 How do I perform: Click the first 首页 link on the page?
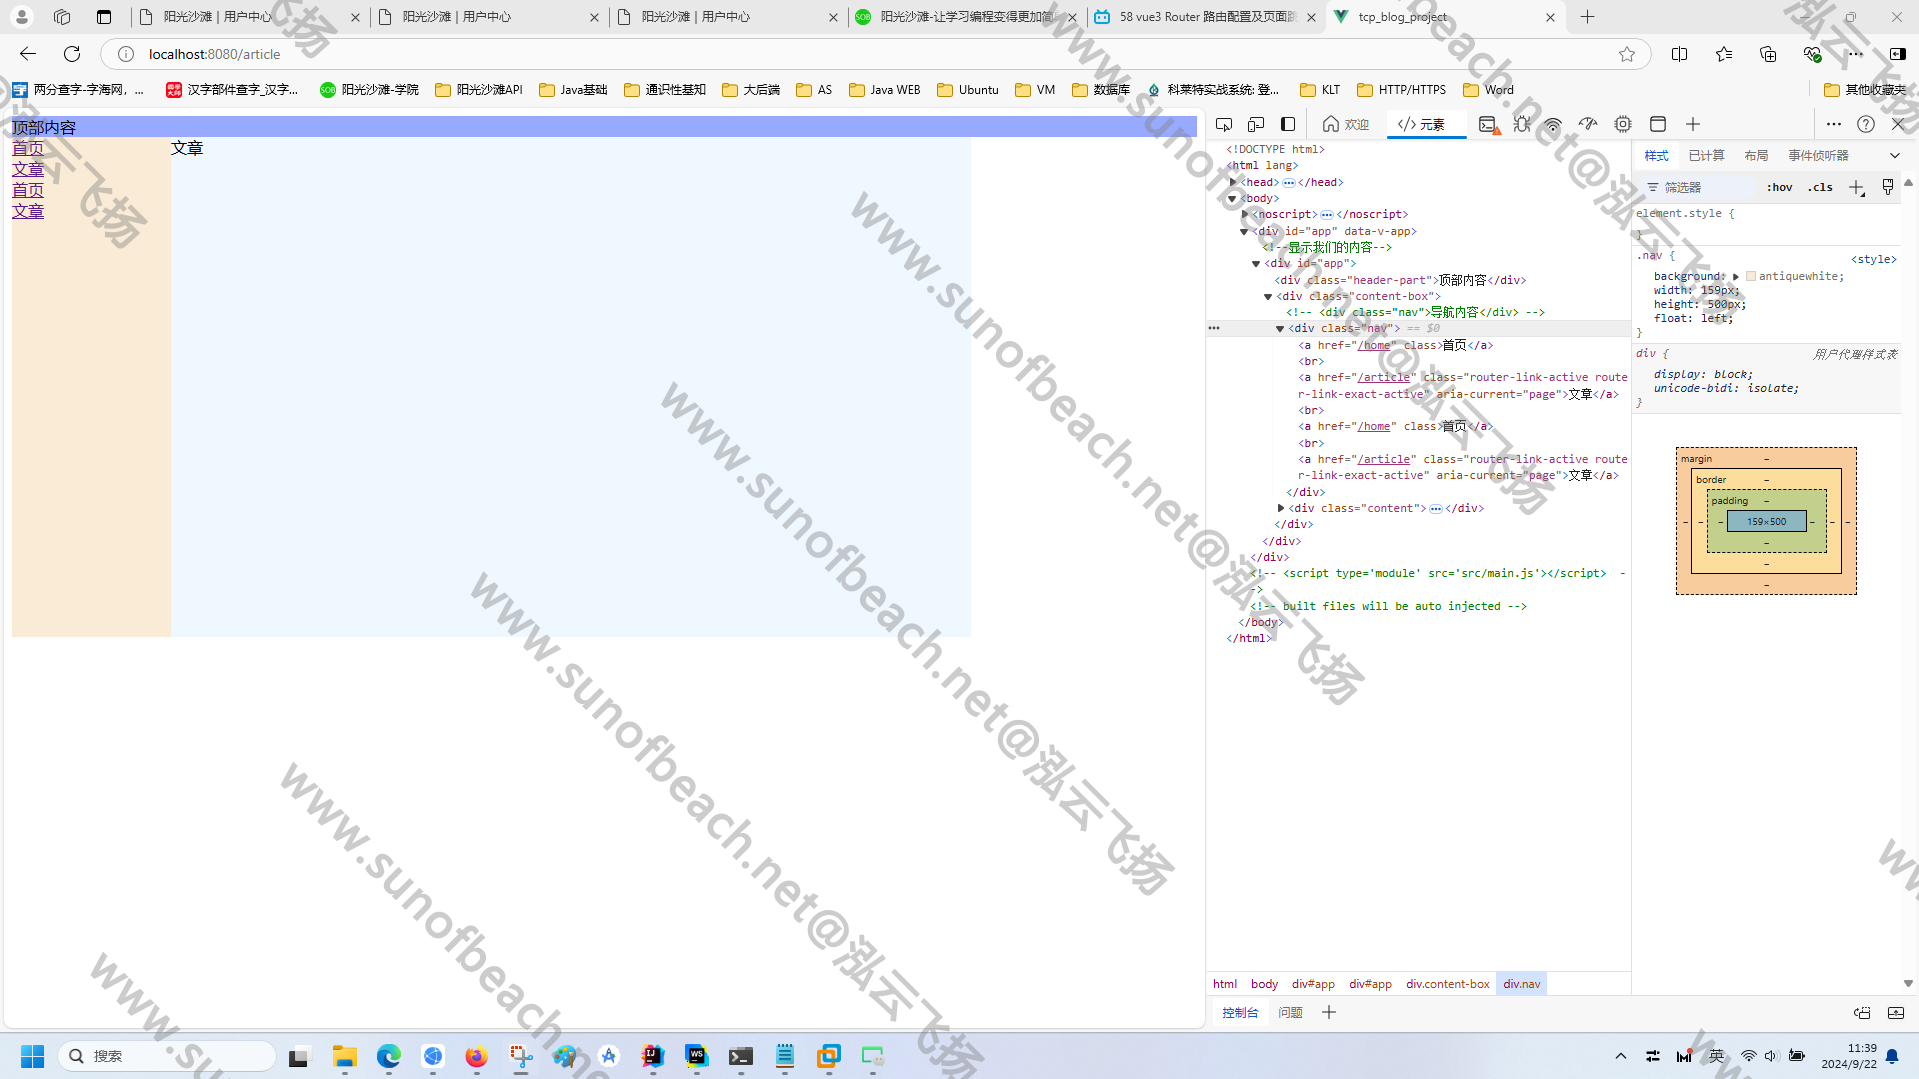click(x=28, y=148)
